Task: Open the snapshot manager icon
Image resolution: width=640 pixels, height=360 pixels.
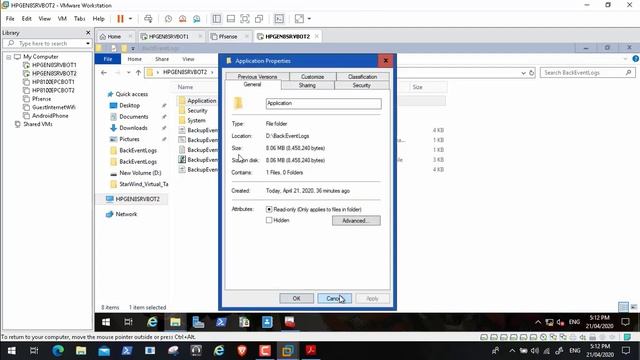Action: coord(197,19)
